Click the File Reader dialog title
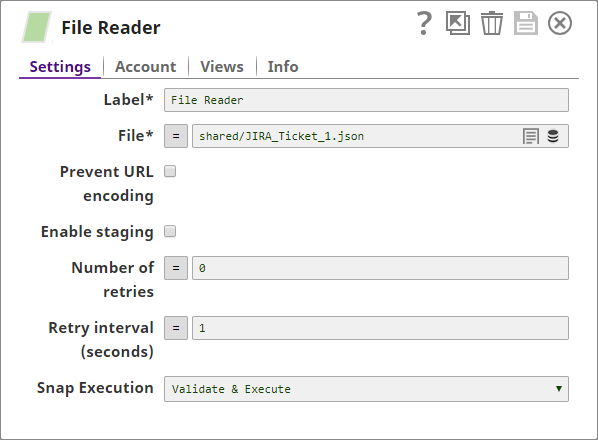 point(111,27)
